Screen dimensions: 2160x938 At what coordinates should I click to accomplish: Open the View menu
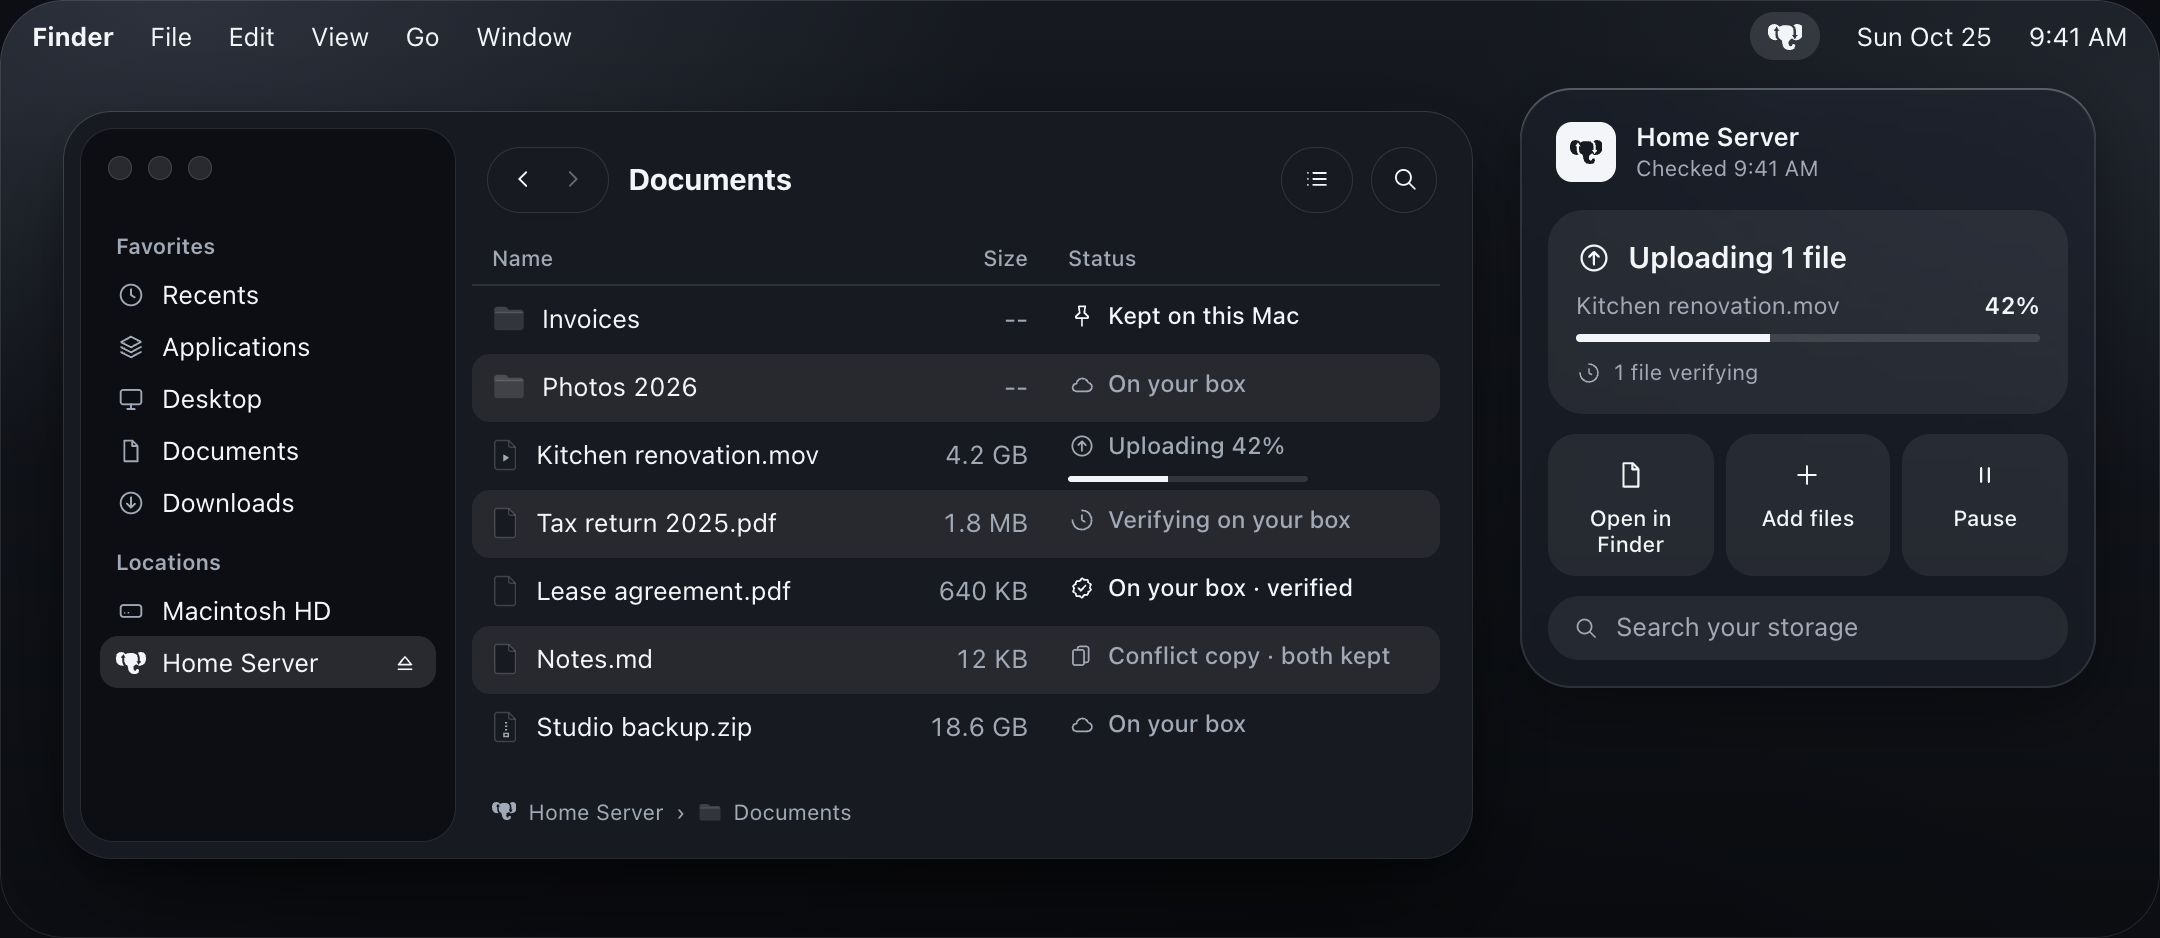pyautogui.click(x=340, y=37)
